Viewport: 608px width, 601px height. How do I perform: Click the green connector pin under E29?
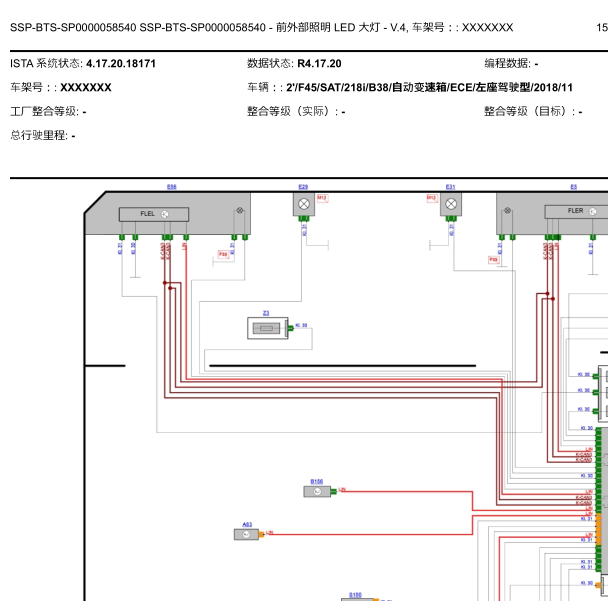(304, 219)
